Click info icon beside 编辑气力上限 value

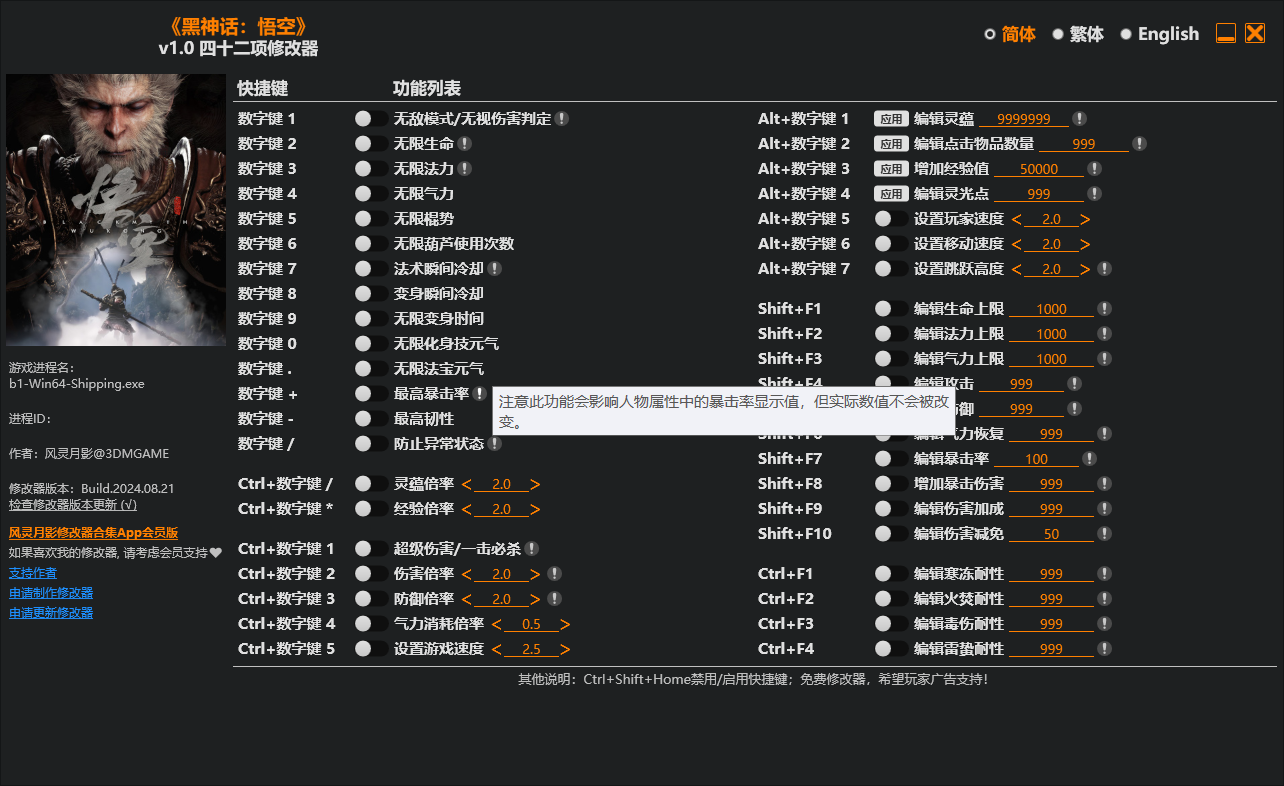1104,359
